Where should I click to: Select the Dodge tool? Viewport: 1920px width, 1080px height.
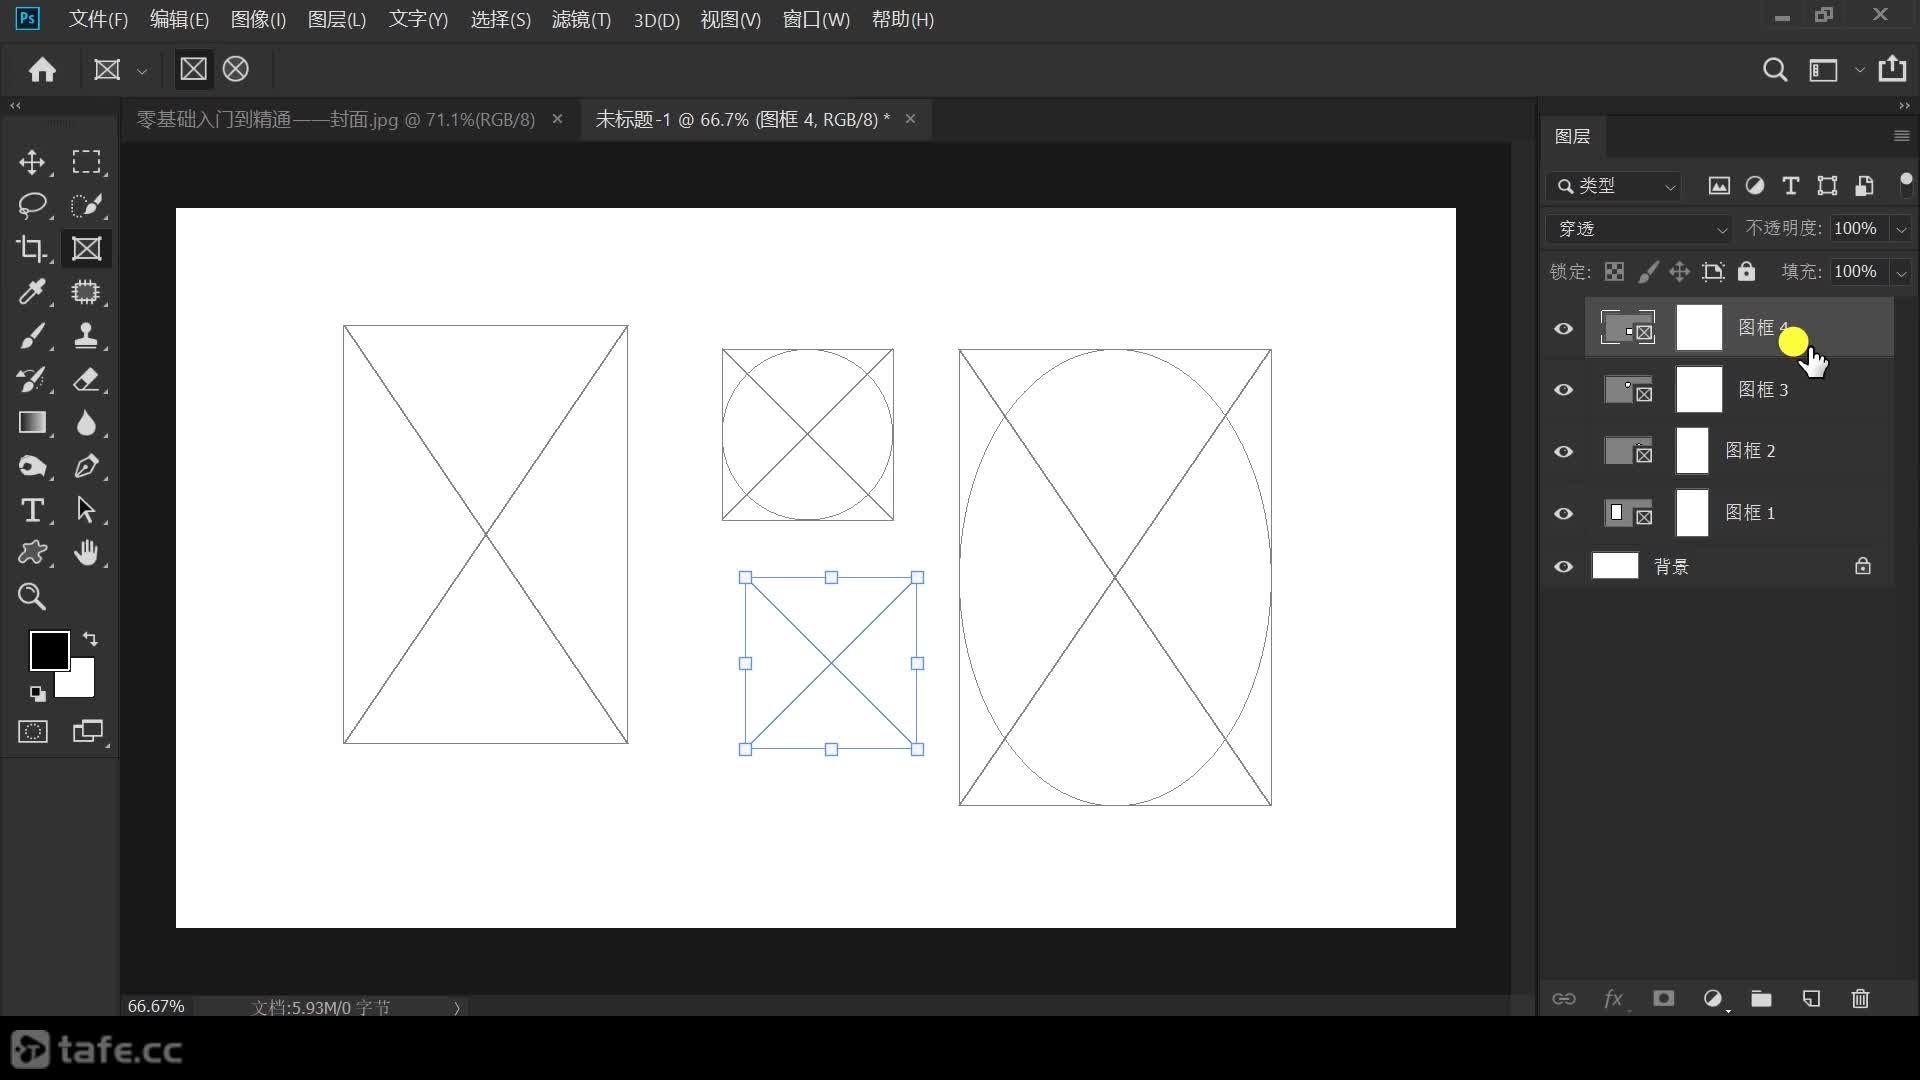[x=32, y=466]
